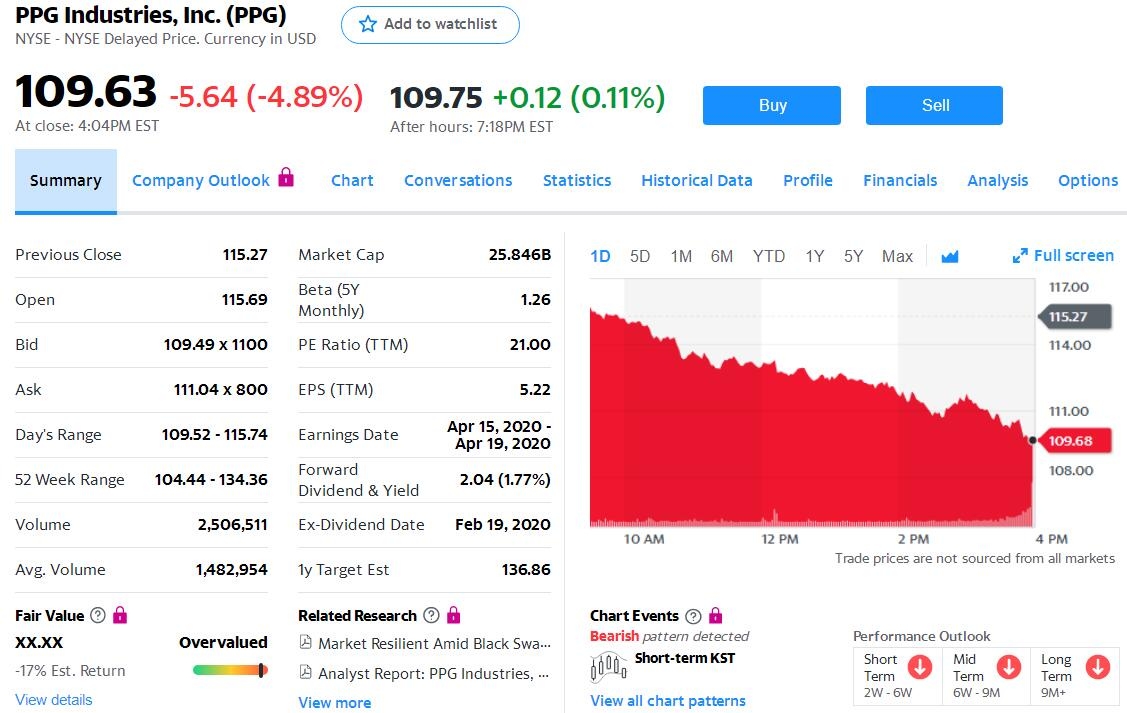
Task: Click the Short Term down-arrow outlook icon
Action: [919, 666]
